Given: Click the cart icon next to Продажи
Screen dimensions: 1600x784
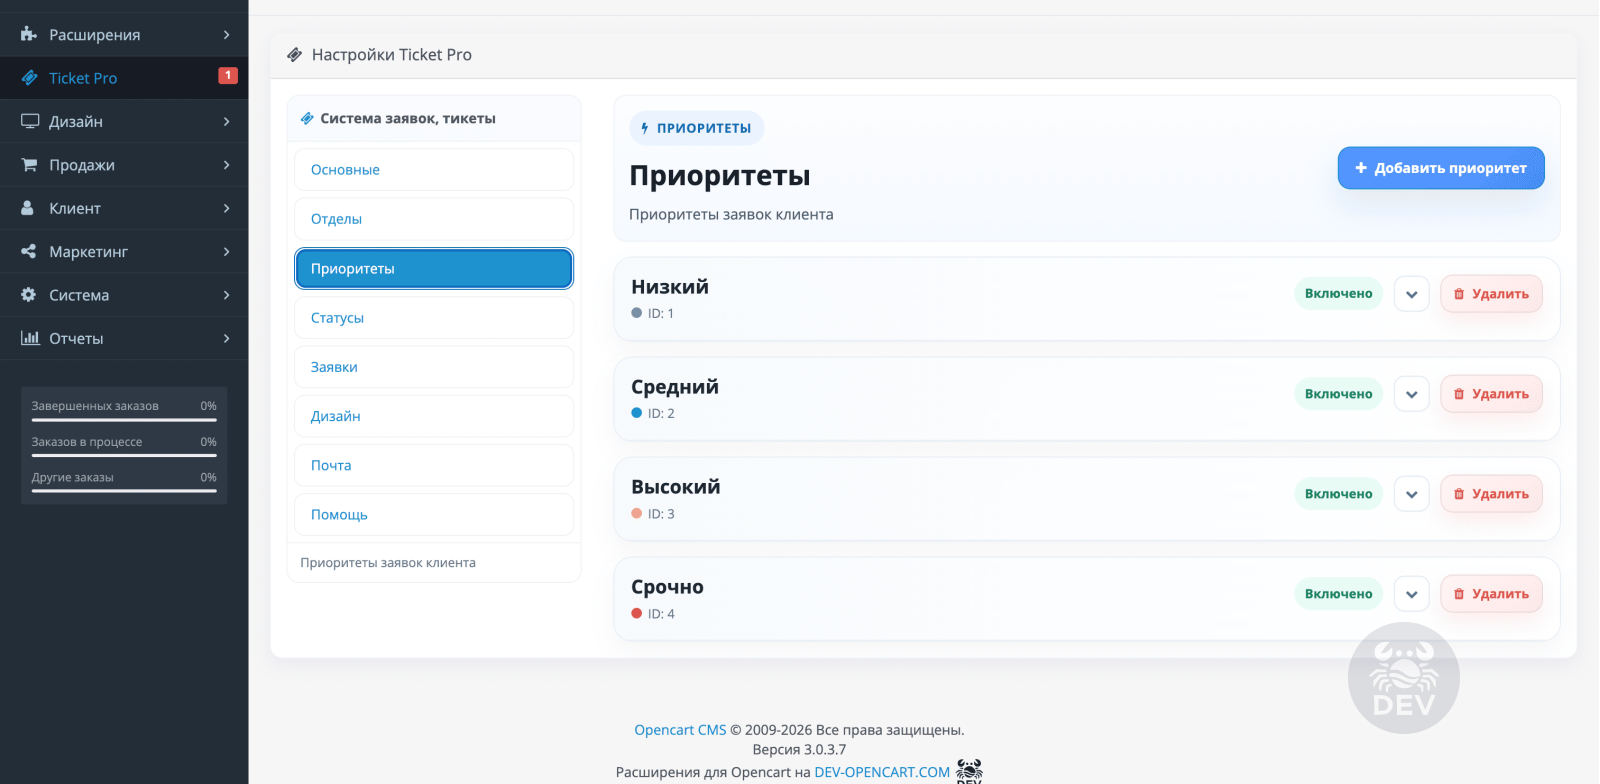Looking at the screenshot, I should [x=29, y=164].
